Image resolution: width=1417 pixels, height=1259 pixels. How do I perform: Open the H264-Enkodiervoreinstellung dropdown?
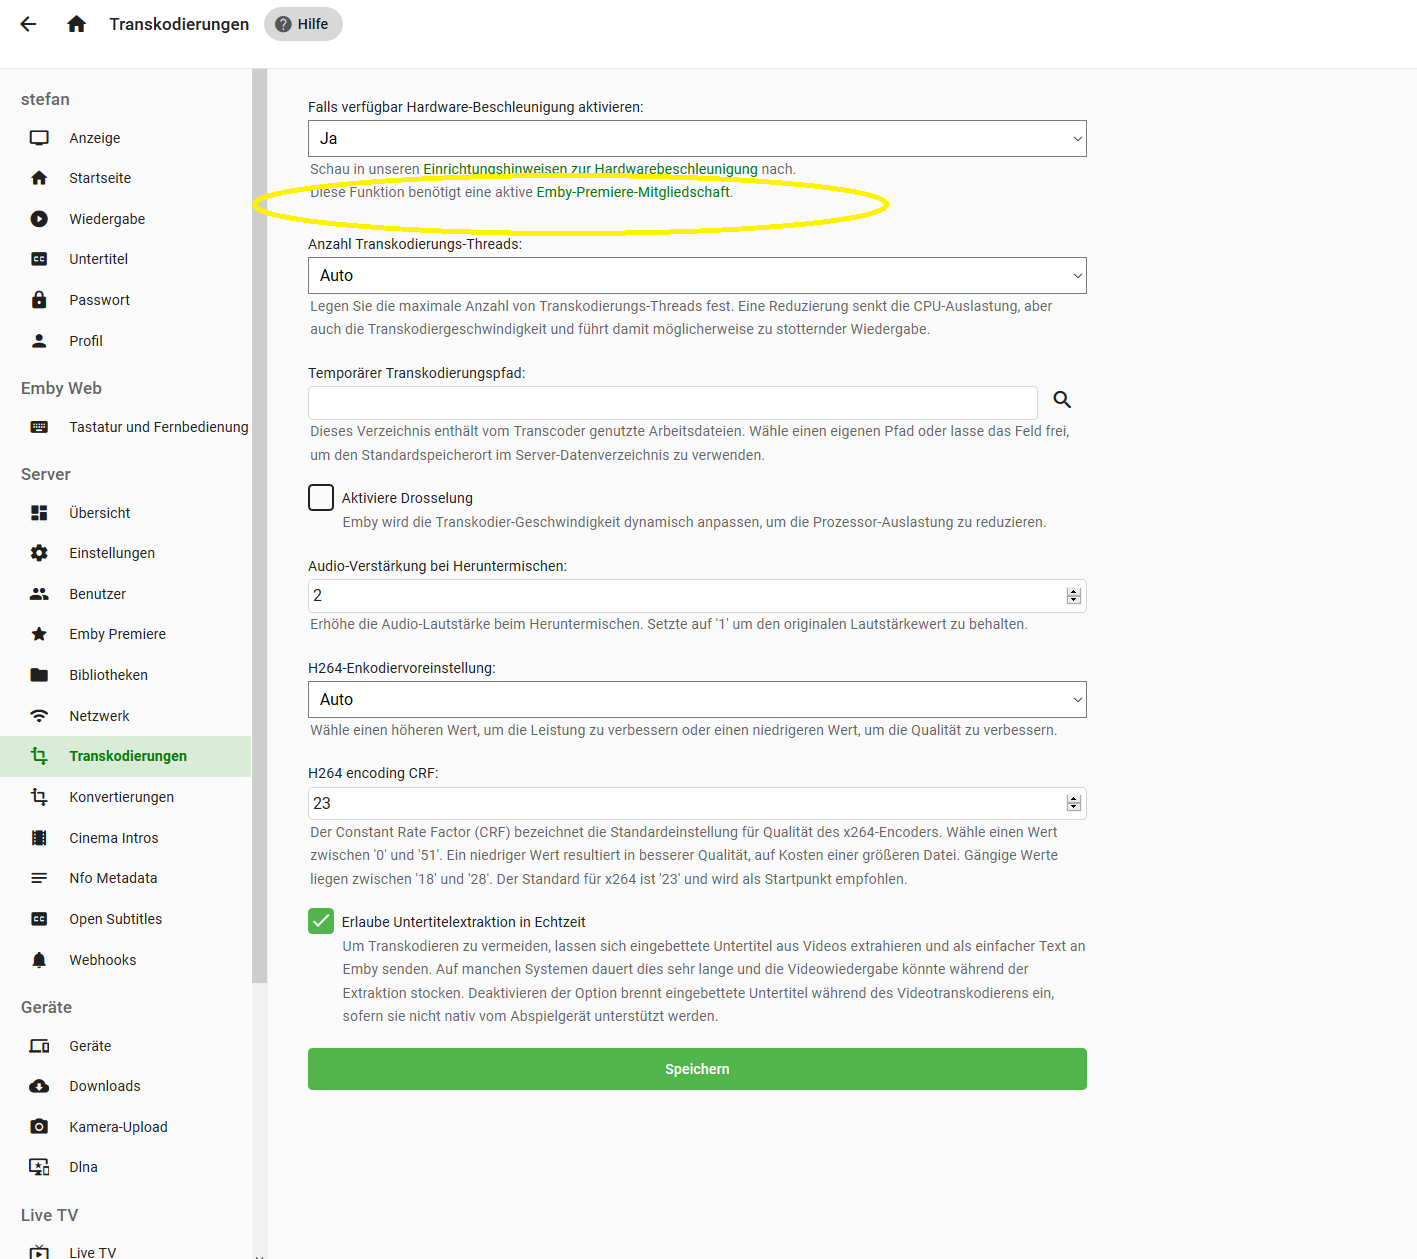pyautogui.click(x=697, y=700)
